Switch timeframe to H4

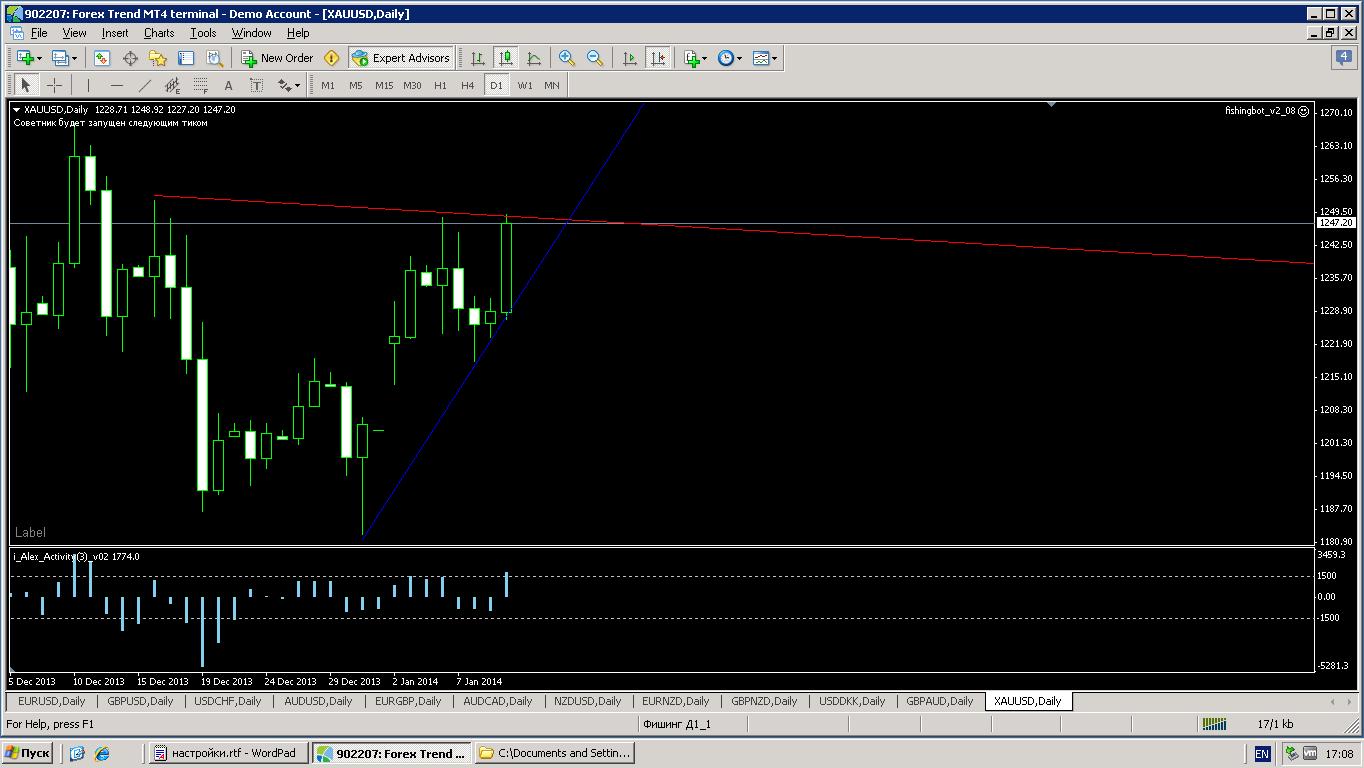(468, 85)
